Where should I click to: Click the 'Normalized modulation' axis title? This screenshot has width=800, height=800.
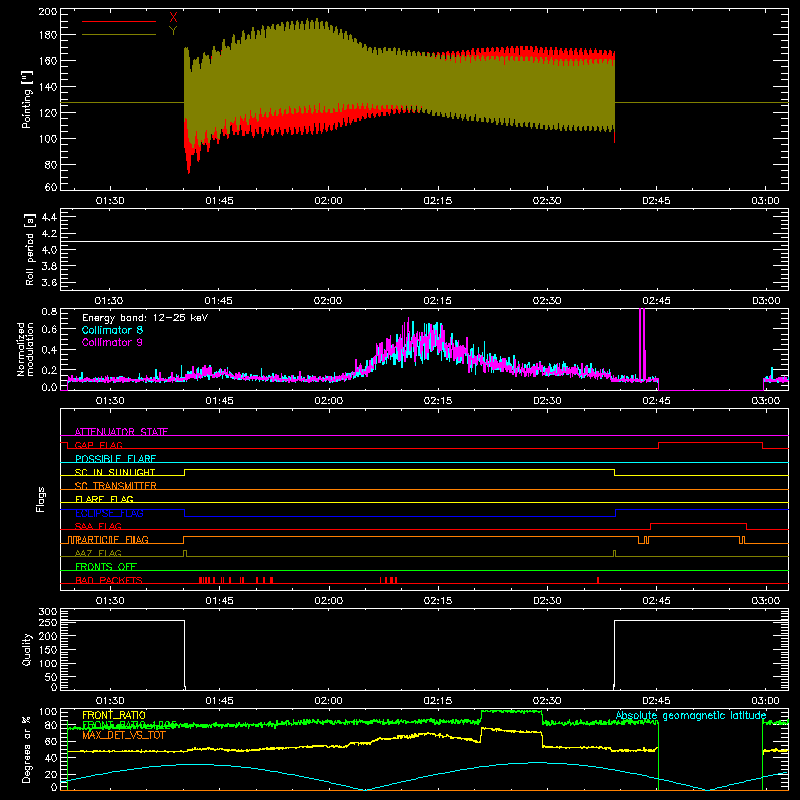pos(25,349)
